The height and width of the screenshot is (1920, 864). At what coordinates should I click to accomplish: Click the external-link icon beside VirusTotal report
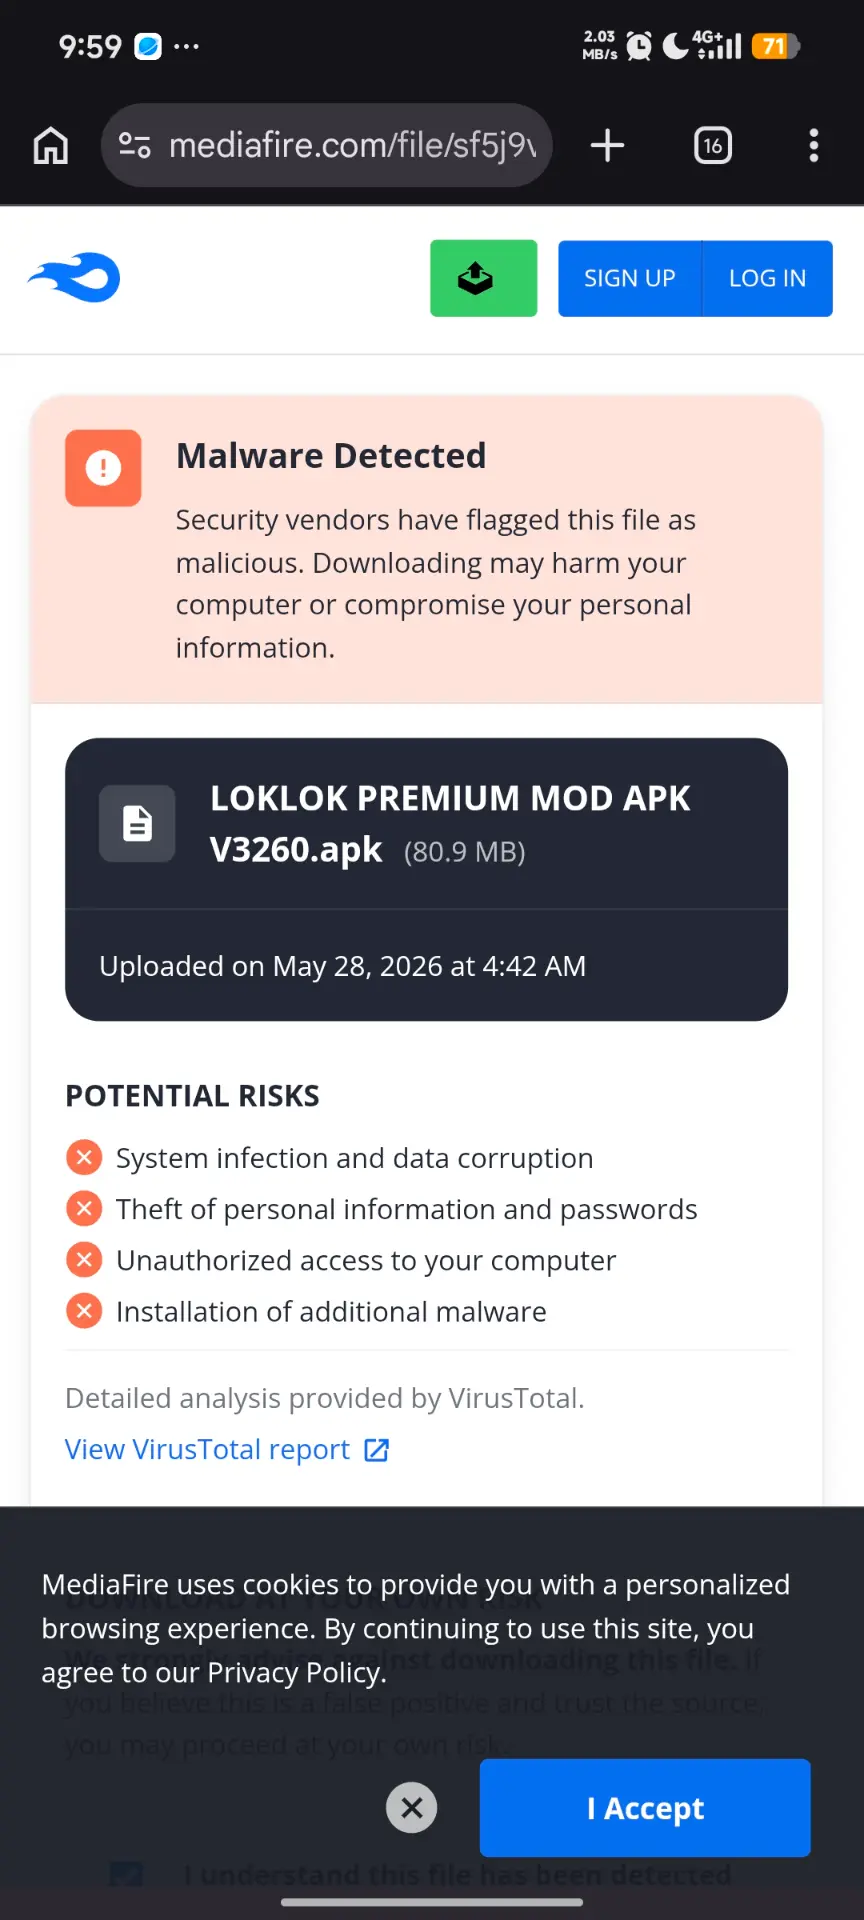377,1450
